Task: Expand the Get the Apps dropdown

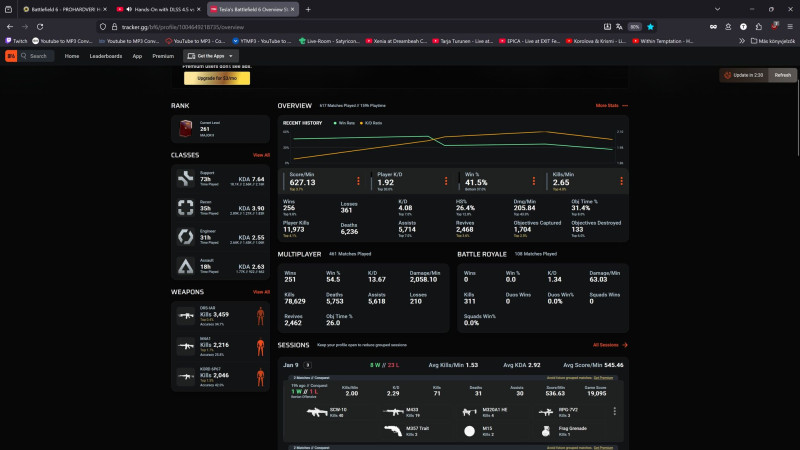Action: pyautogui.click(x=211, y=56)
